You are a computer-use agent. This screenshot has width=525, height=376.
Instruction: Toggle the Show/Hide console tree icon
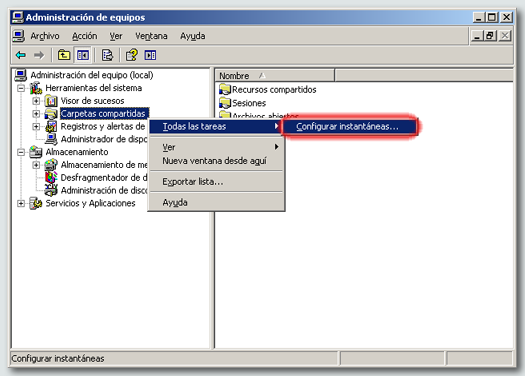[x=83, y=55]
